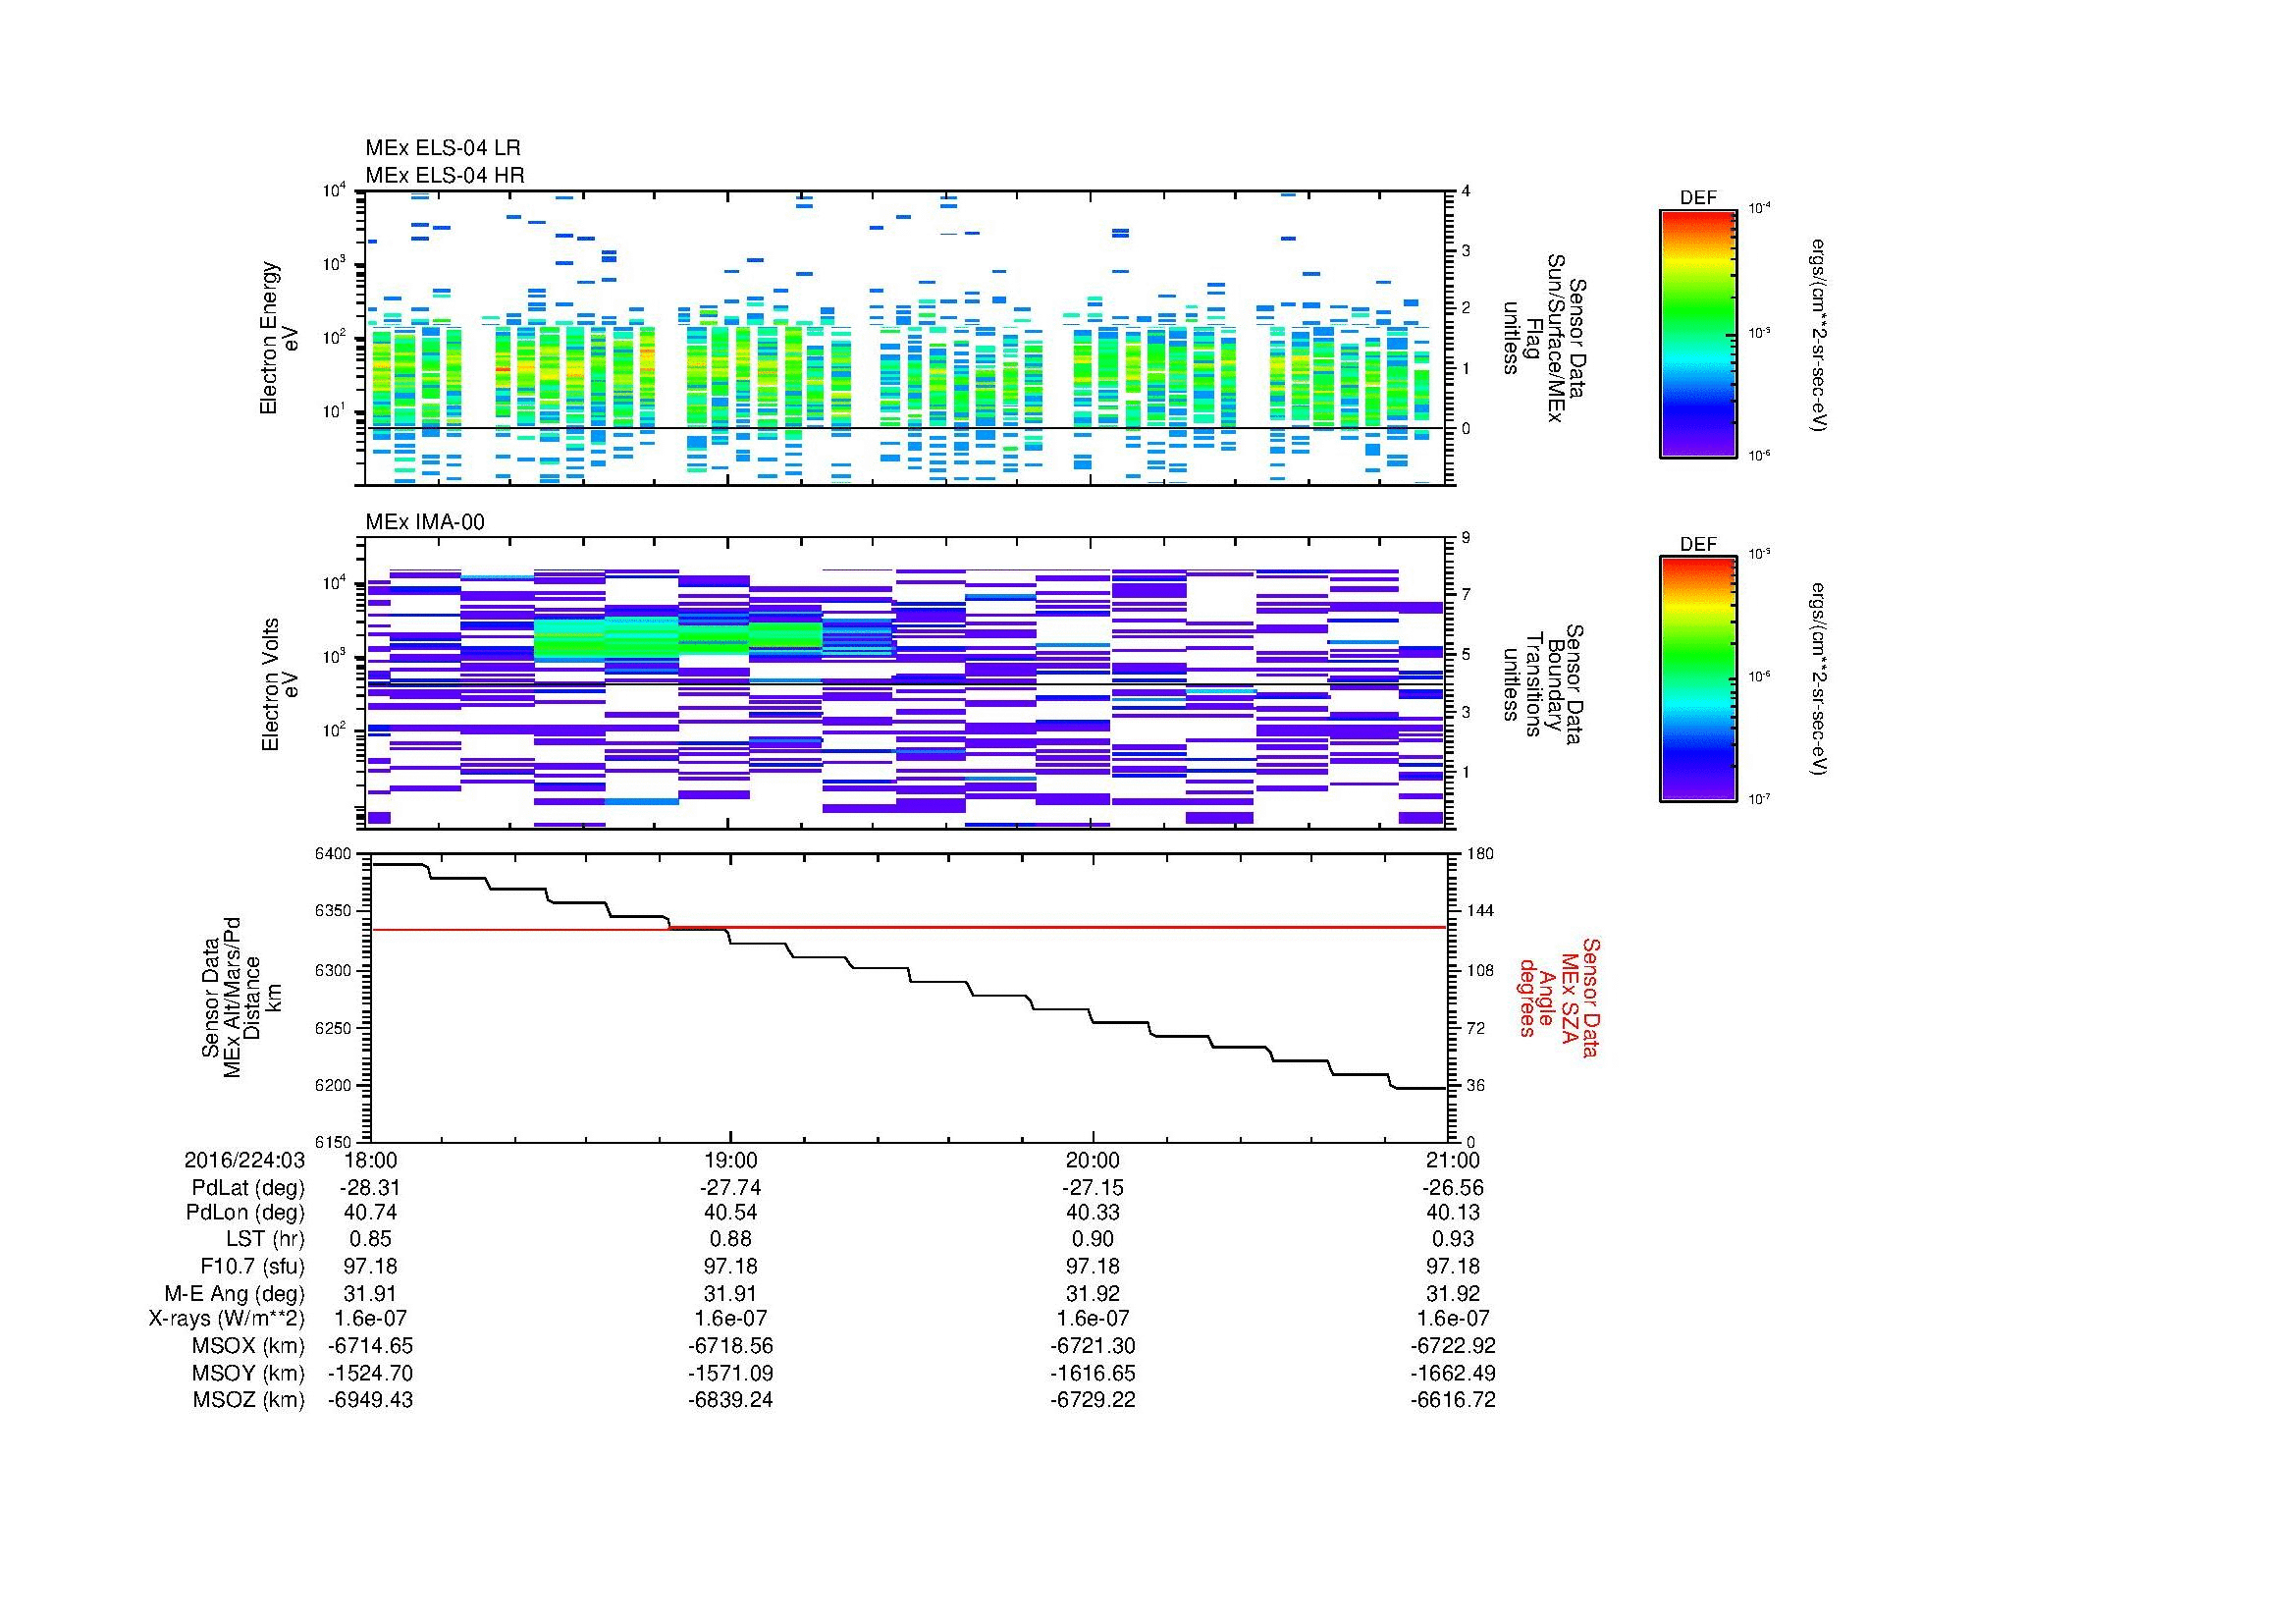Click the date label '2016/224:03'
2296x1623 pixels.
click(244, 1161)
